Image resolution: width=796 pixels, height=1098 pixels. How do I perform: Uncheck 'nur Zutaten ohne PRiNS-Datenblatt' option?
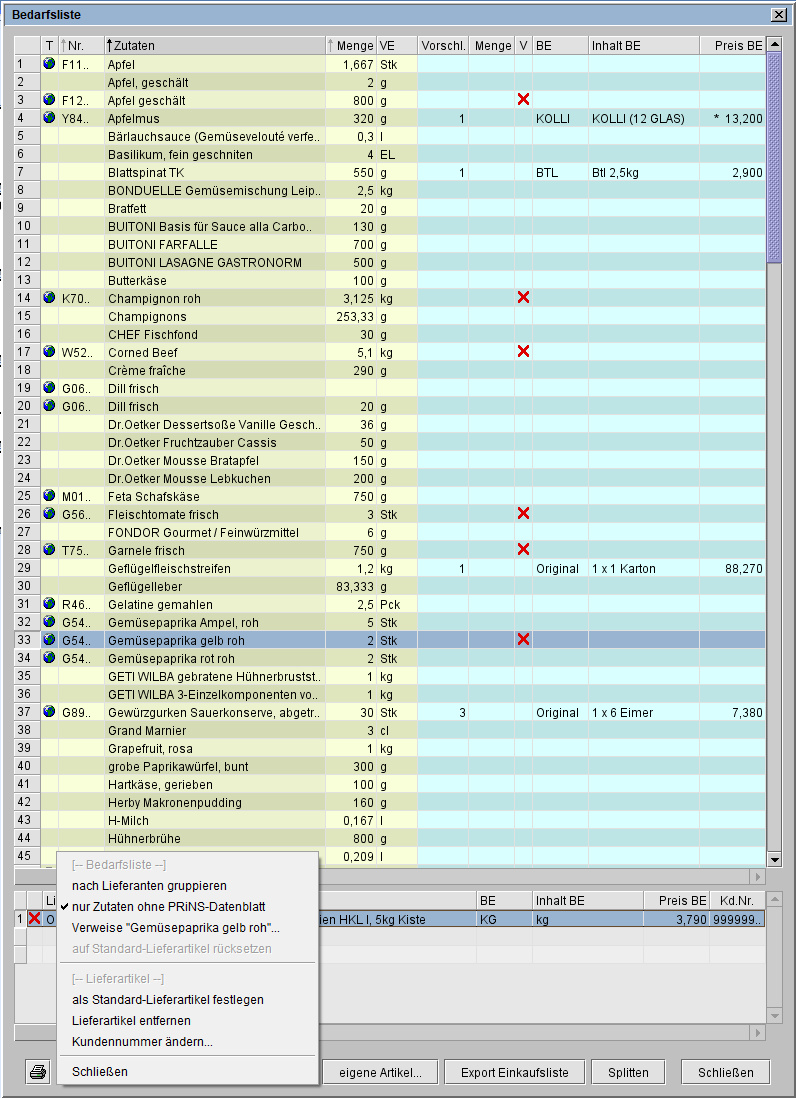coord(168,906)
